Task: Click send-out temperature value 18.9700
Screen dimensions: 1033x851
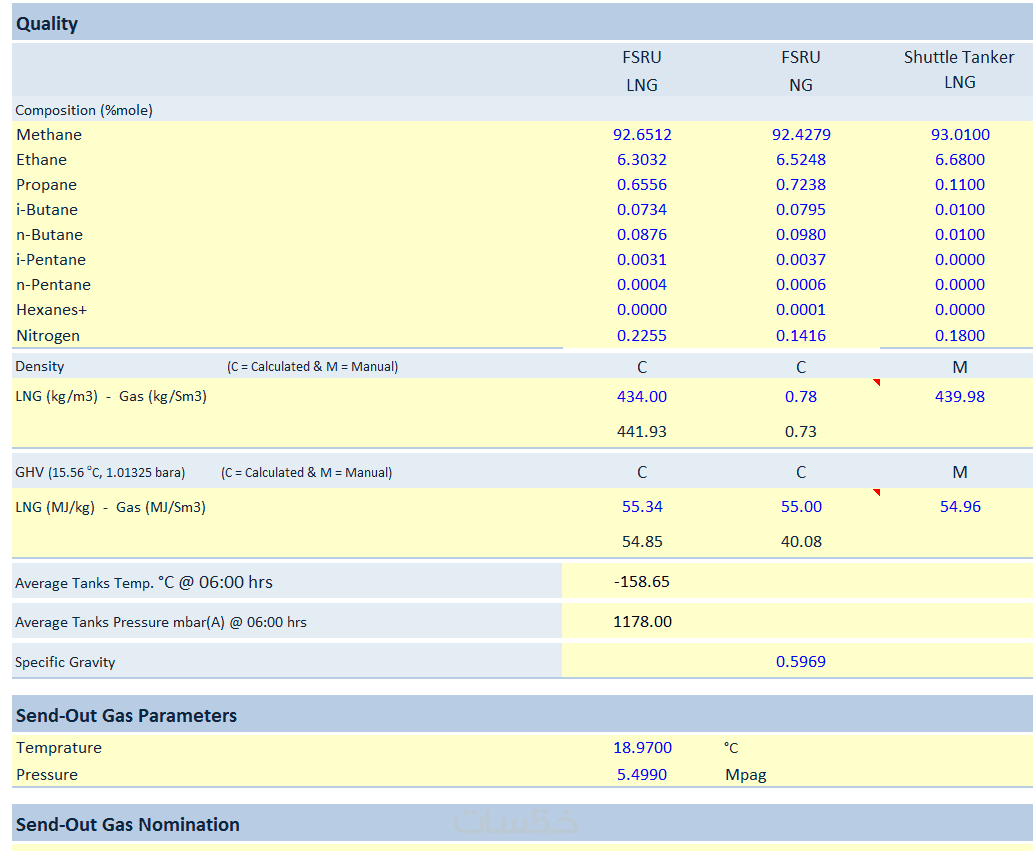Action: pos(642,748)
